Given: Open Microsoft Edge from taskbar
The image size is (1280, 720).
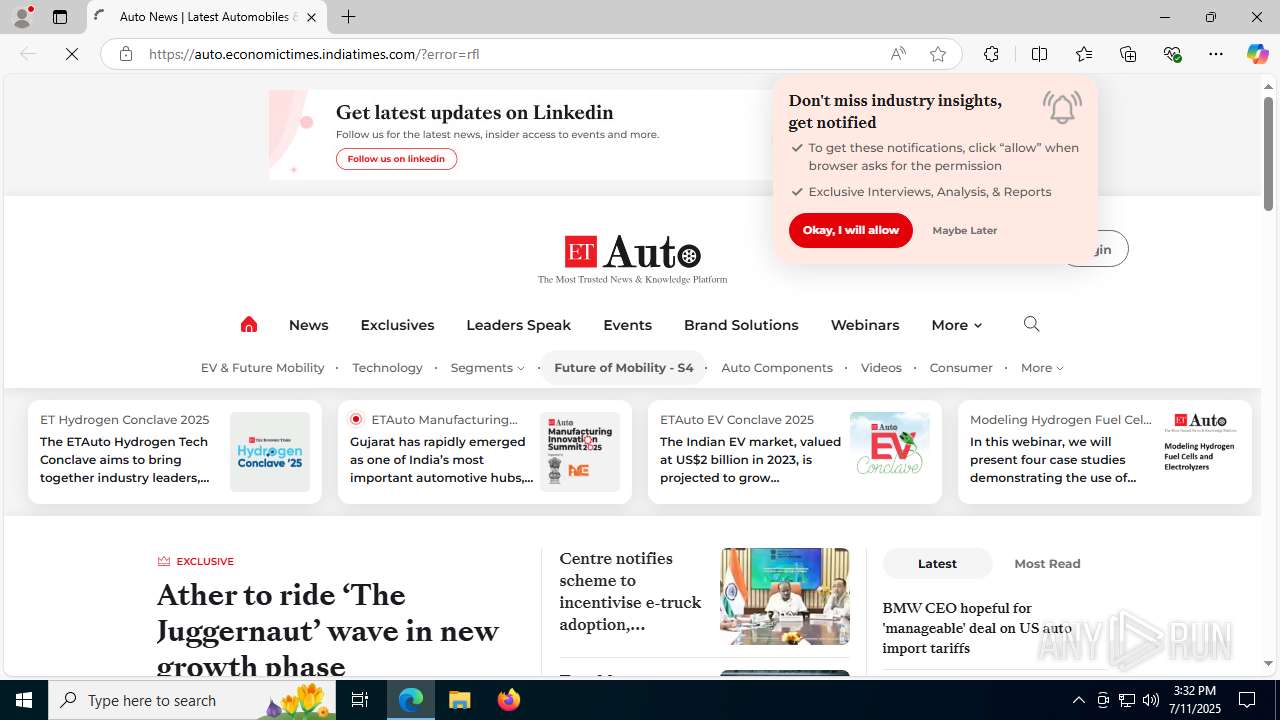Looking at the screenshot, I should coord(411,700).
